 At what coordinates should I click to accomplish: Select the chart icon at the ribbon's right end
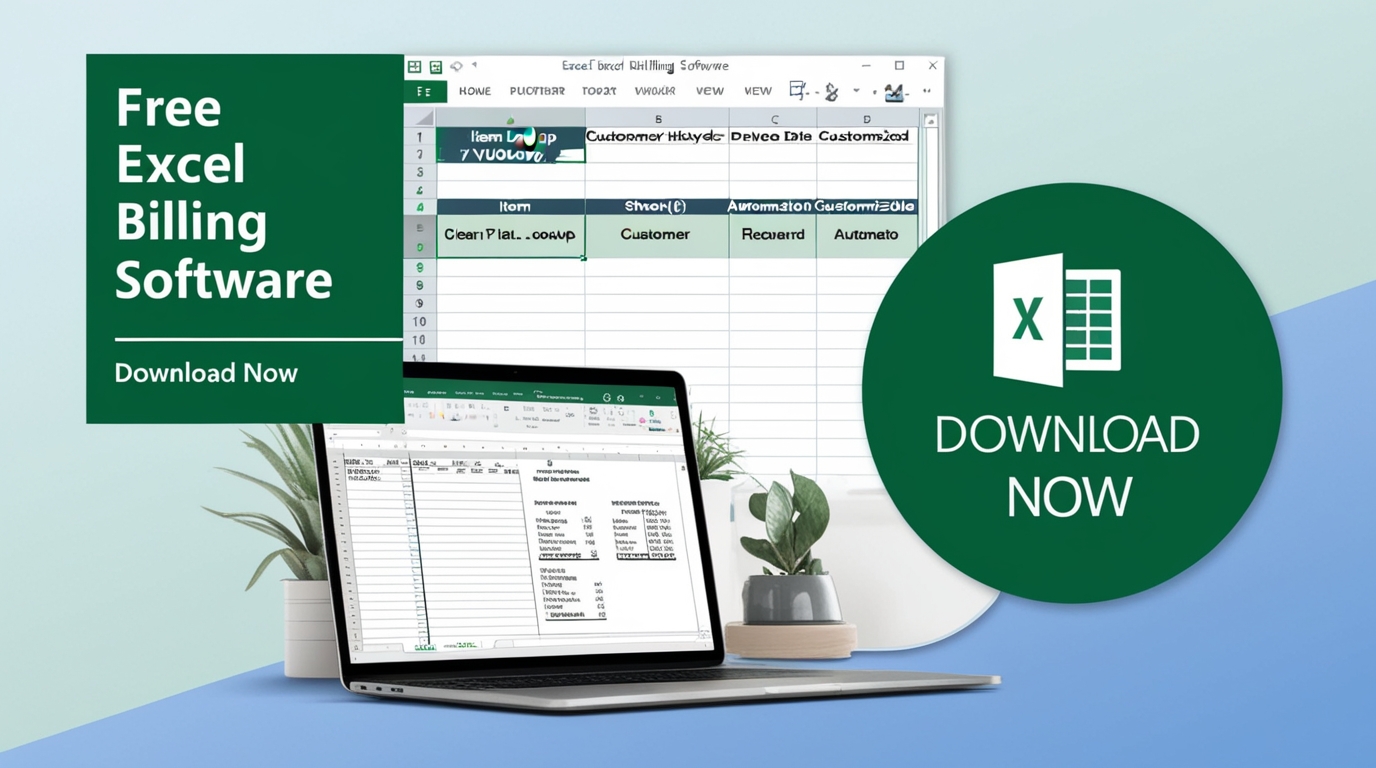(x=894, y=90)
